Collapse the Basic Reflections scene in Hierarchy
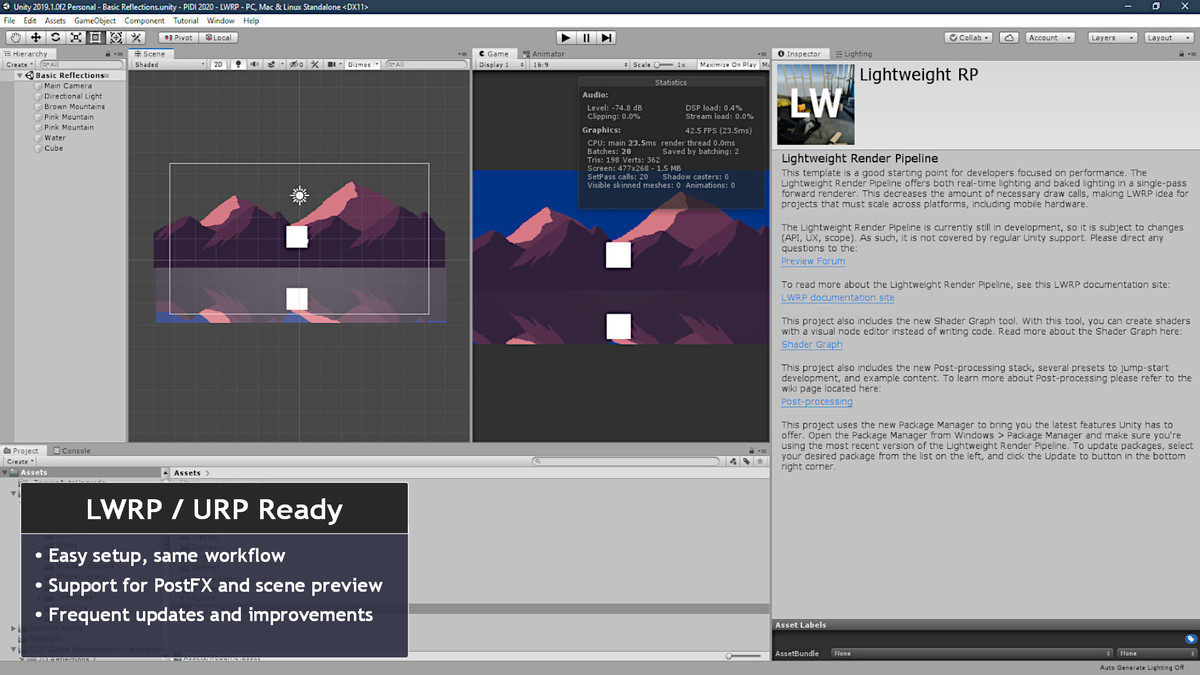1200x675 pixels. pos(20,75)
